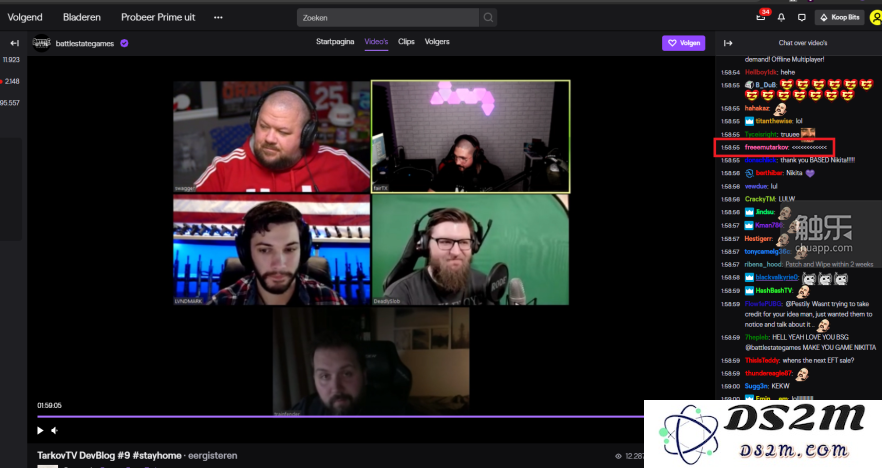Click the LVNDMARK webcam feed
Image resolution: width=882 pixels, height=468 pixels.
pos(272,250)
